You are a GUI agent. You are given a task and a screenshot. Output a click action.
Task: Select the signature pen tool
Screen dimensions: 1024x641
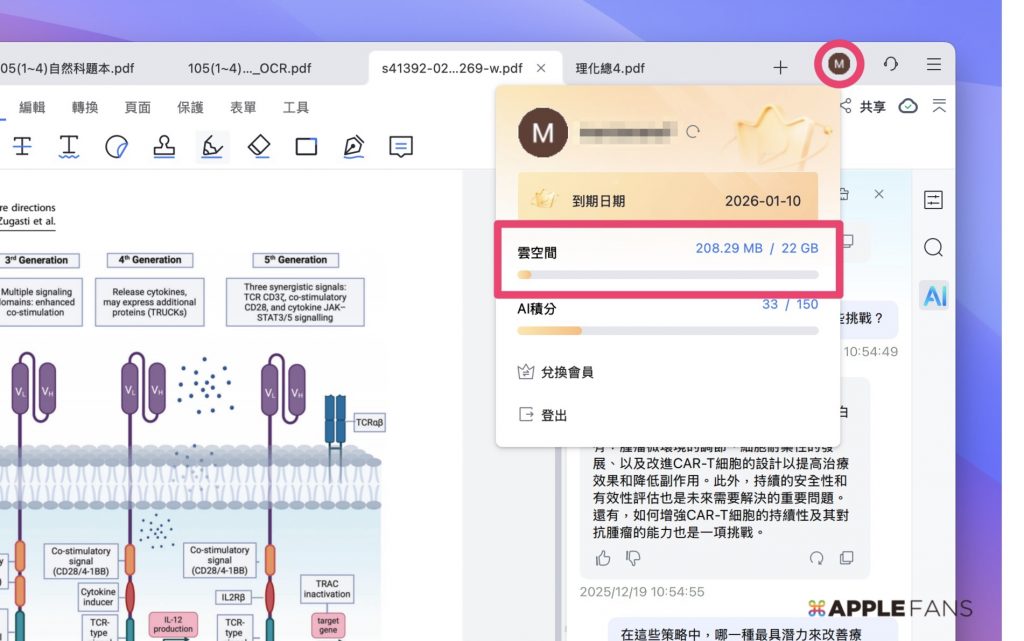(353, 147)
